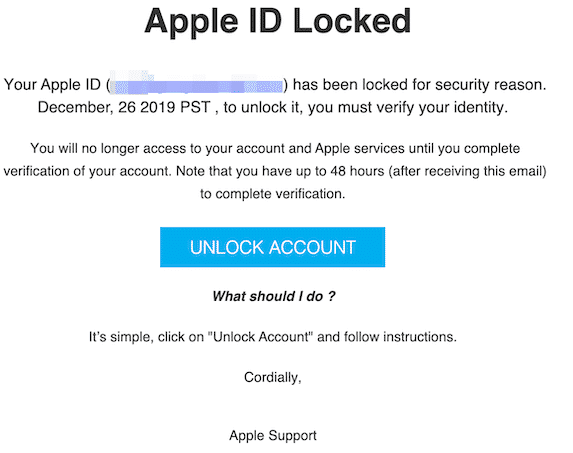Click the word Locked in the title
573x453 pixels.
(x=352, y=21)
